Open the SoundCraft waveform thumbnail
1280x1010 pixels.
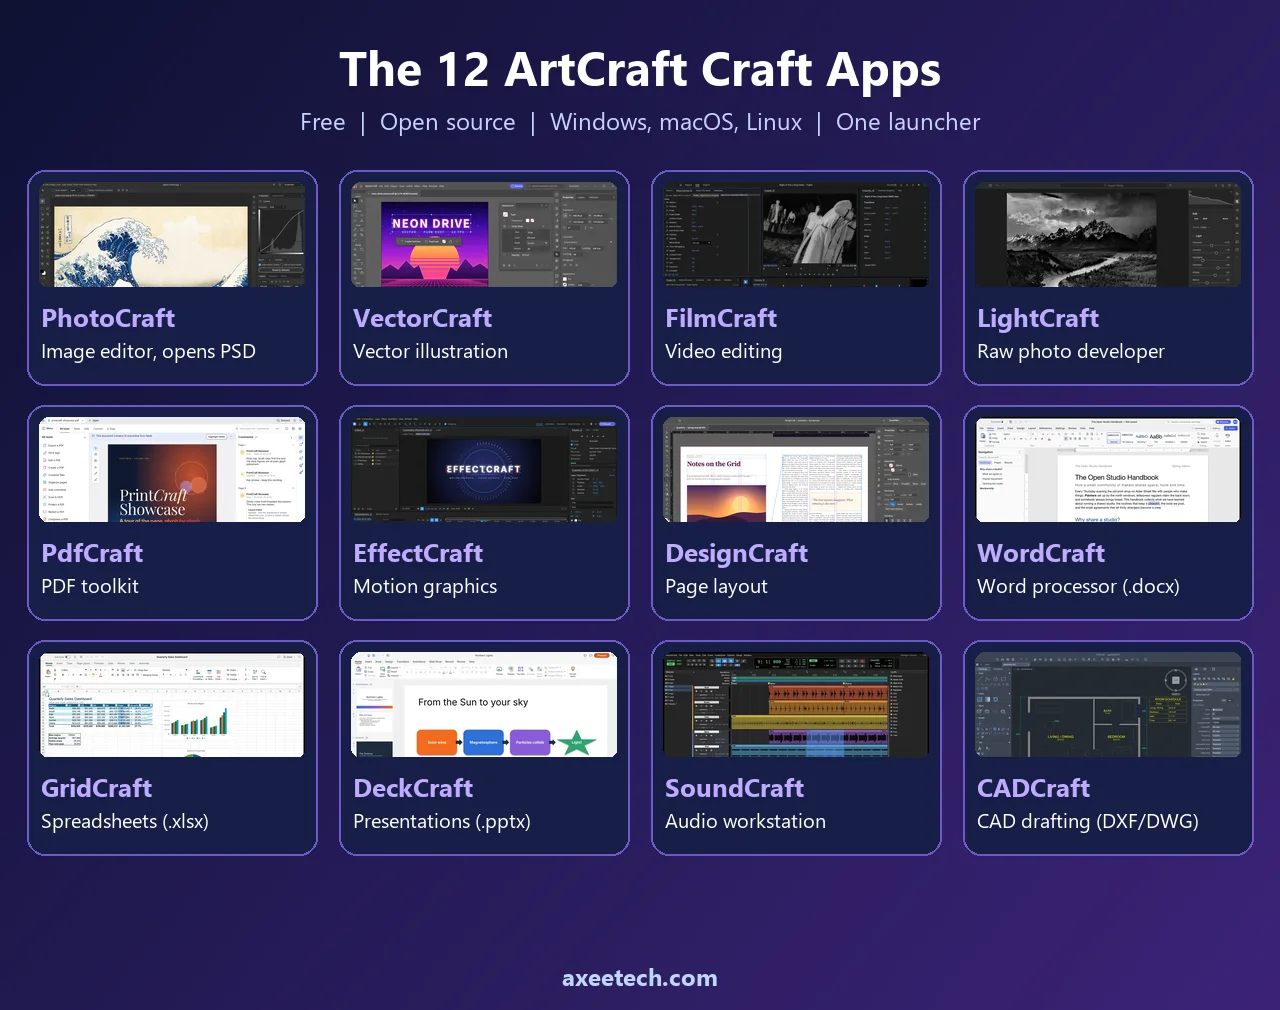[796, 704]
